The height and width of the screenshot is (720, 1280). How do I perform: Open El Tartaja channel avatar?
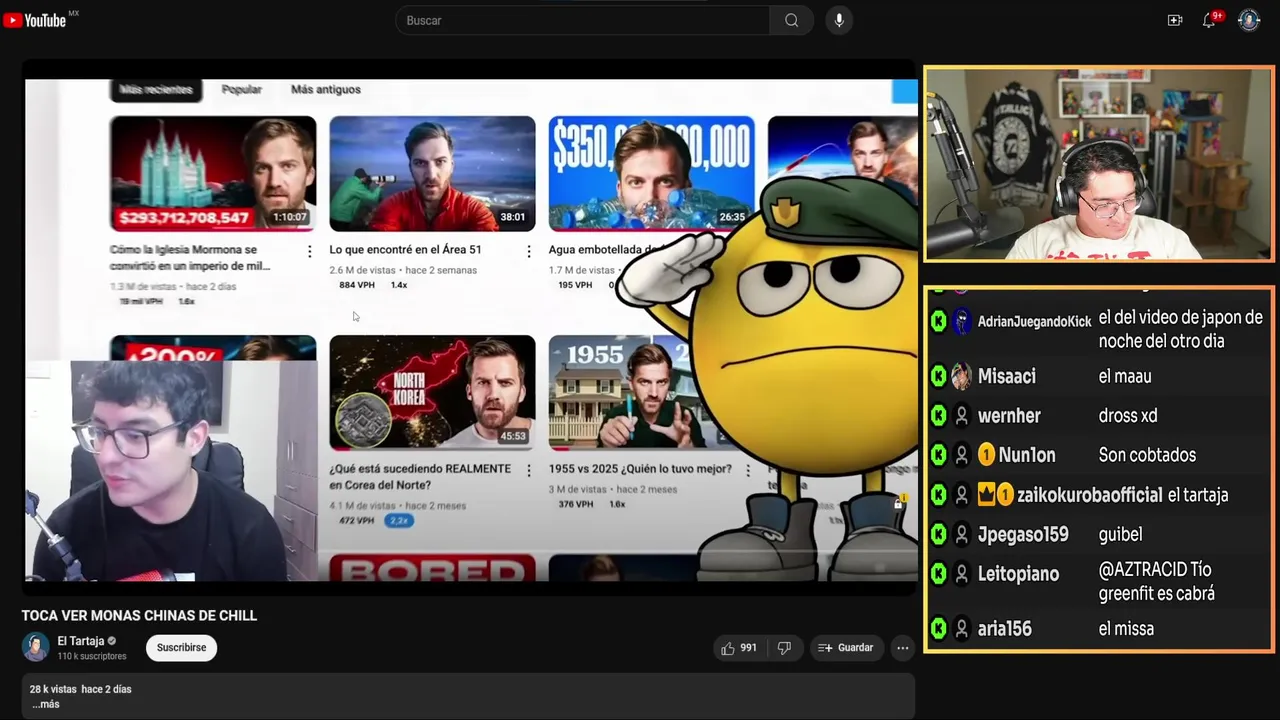[x=36, y=647]
